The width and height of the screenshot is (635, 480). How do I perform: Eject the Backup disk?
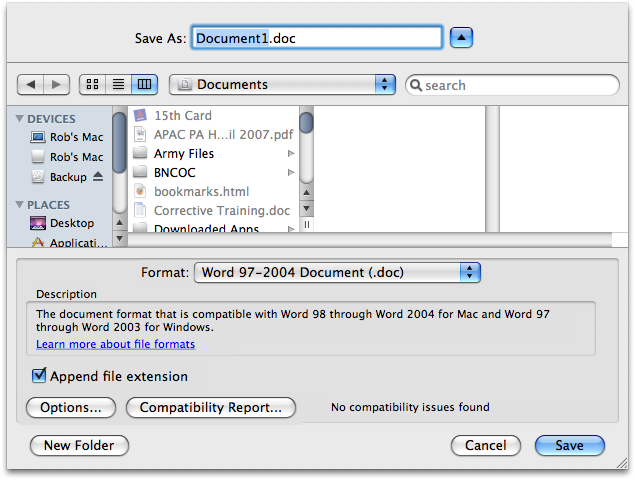pyautogui.click(x=98, y=177)
